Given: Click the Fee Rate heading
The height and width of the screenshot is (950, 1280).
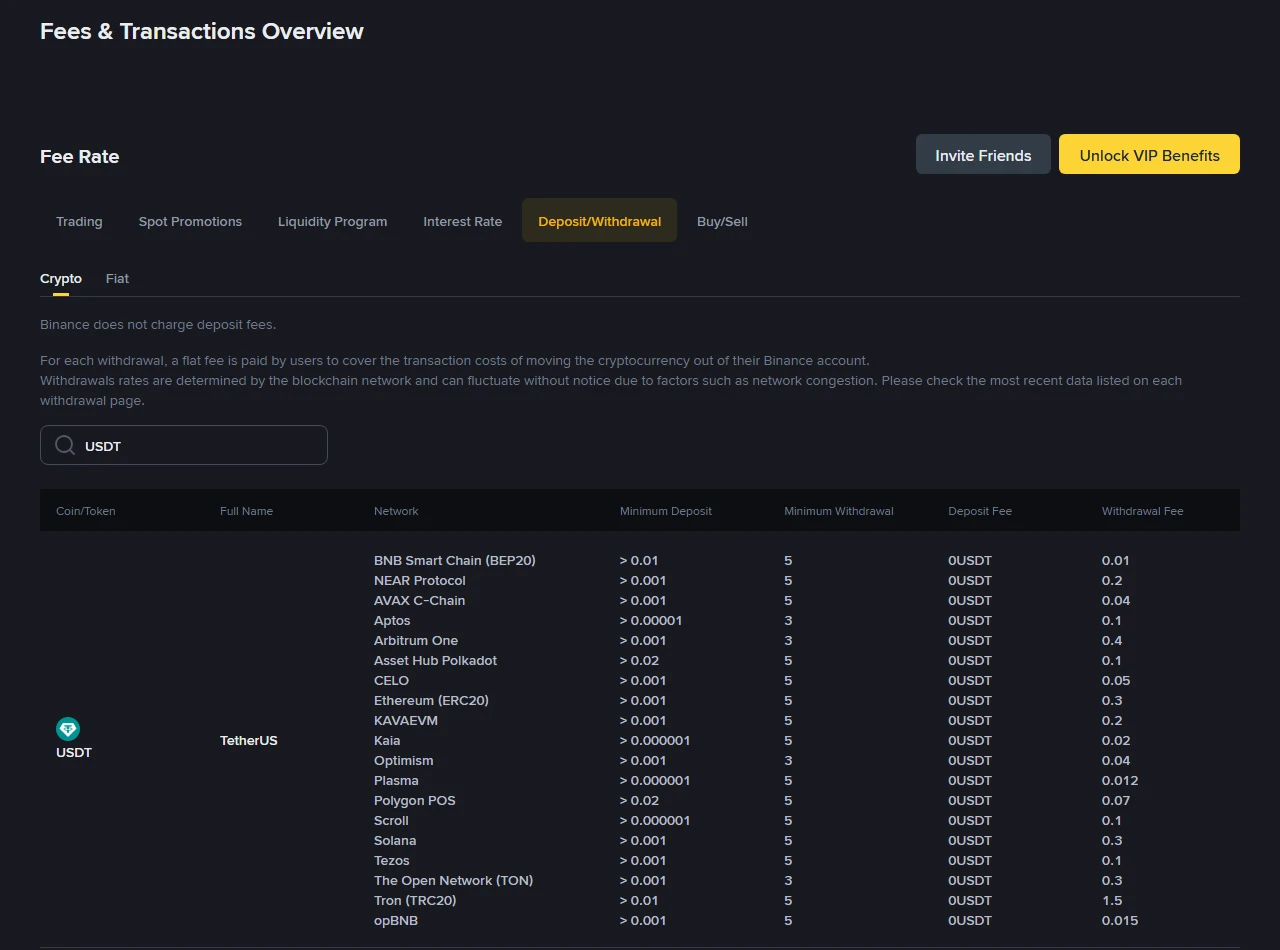Looking at the screenshot, I should tap(80, 157).
